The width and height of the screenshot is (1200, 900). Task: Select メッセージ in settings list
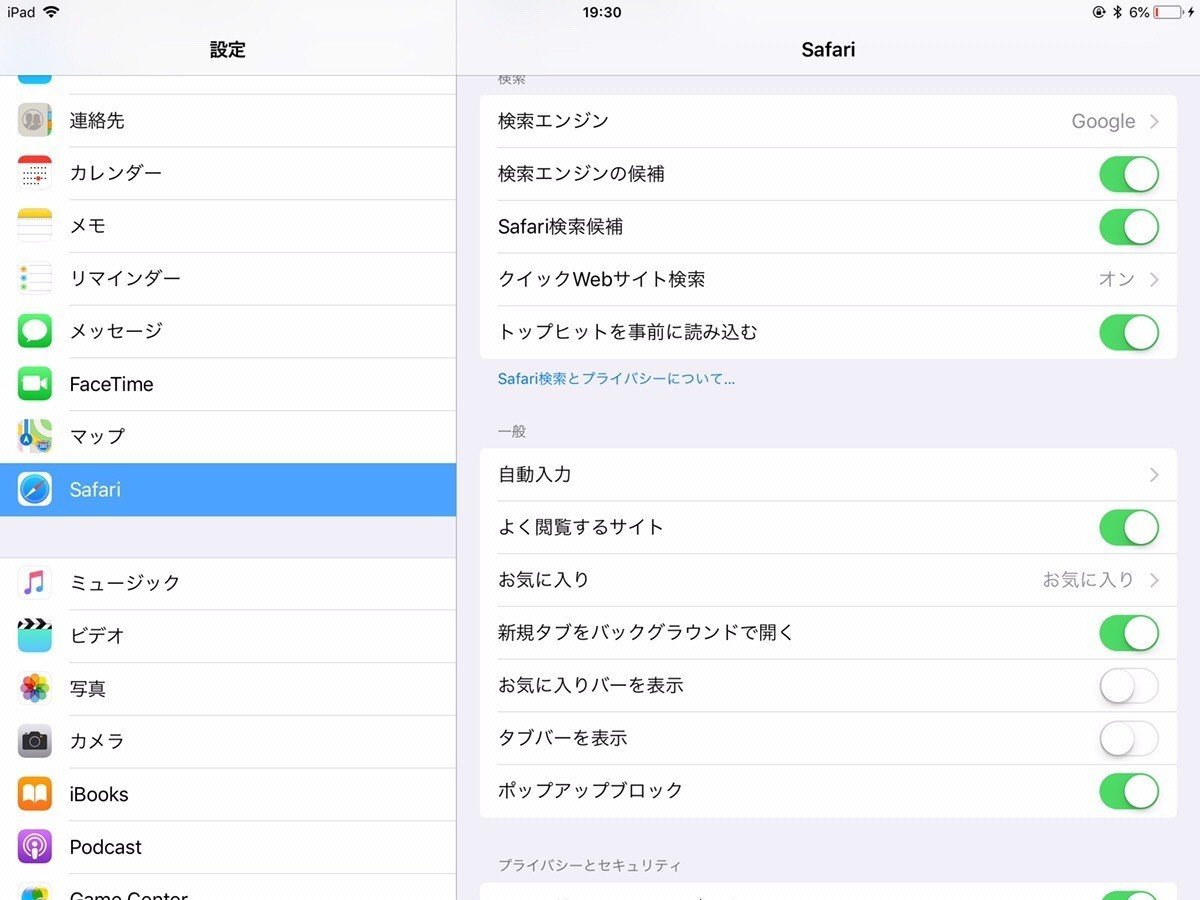coord(228,331)
